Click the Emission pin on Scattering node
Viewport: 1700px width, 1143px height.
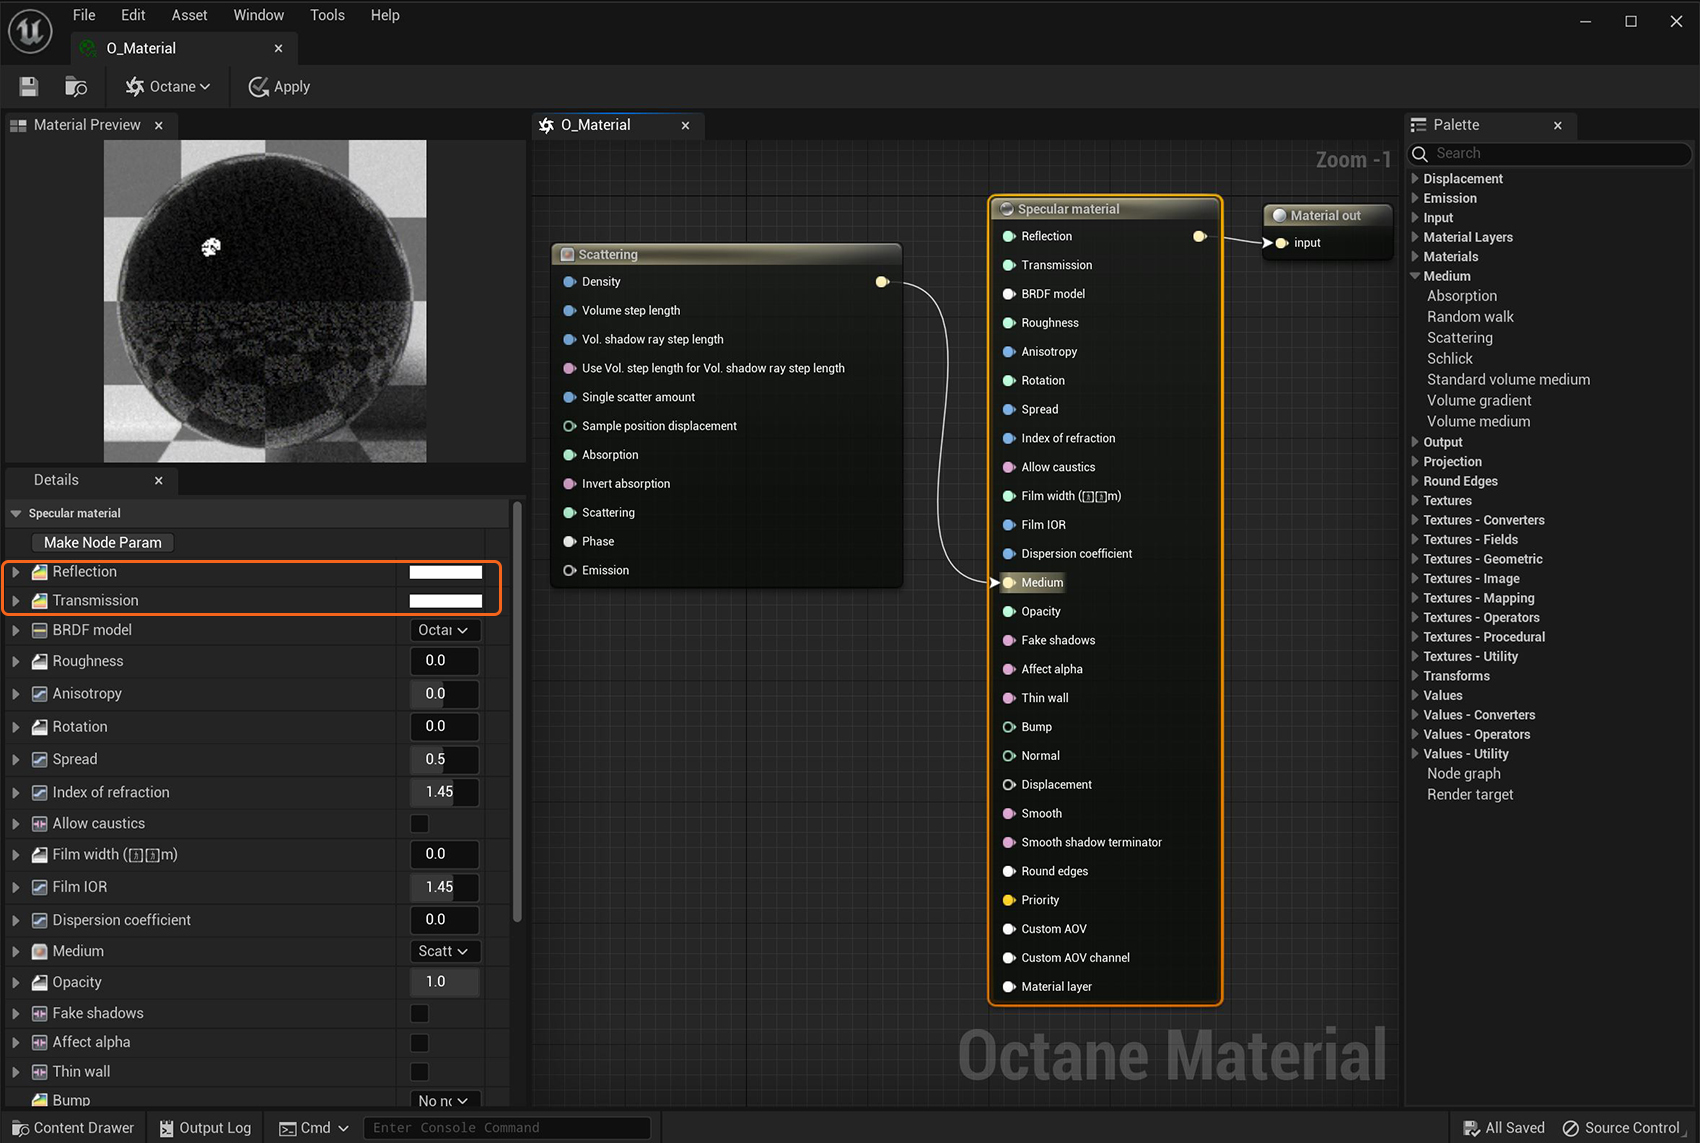point(570,570)
